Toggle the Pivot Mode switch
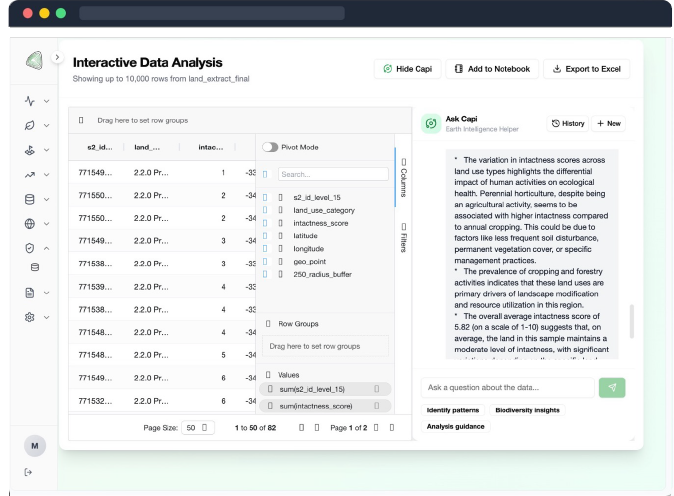 point(270,147)
